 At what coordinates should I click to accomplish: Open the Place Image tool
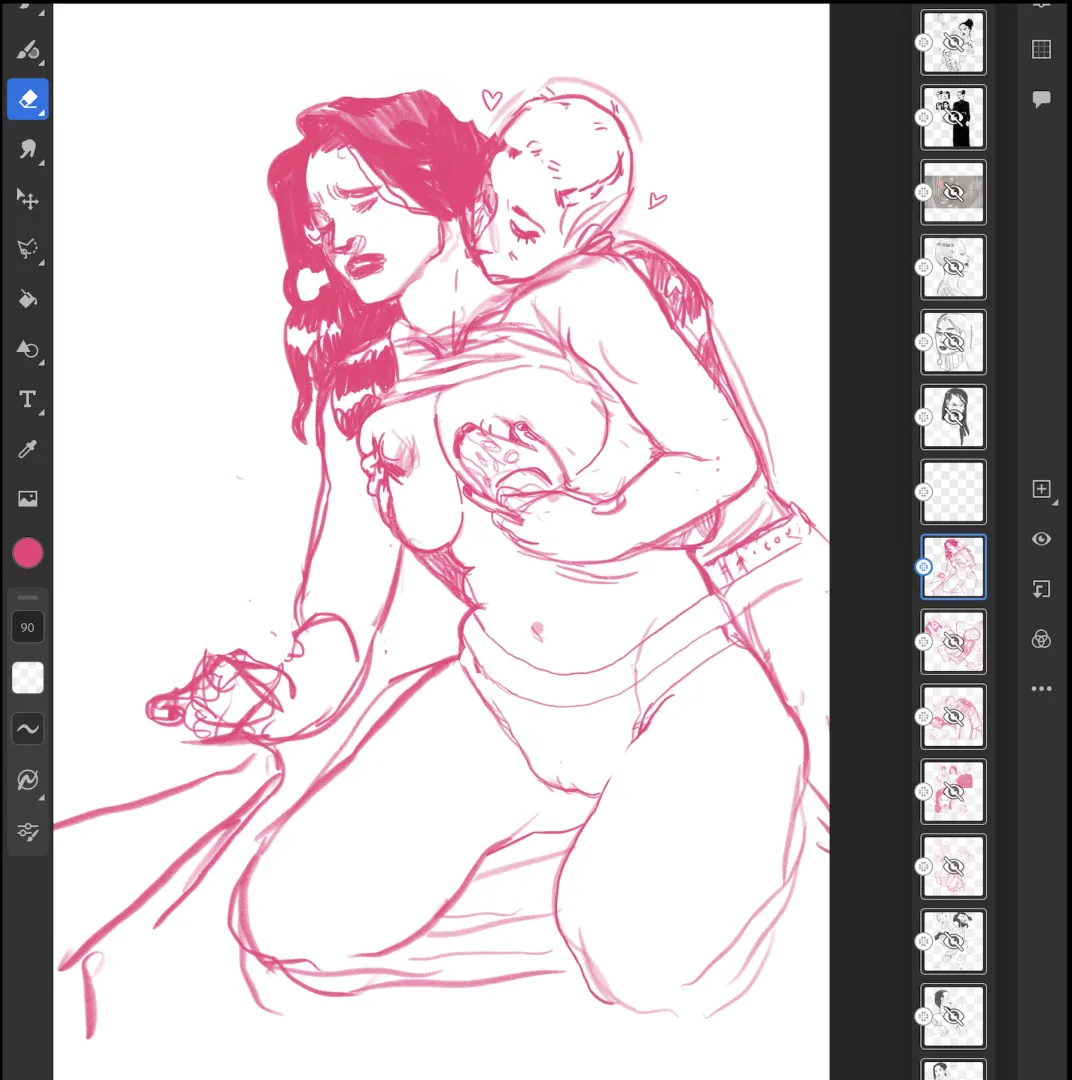click(28, 499)
